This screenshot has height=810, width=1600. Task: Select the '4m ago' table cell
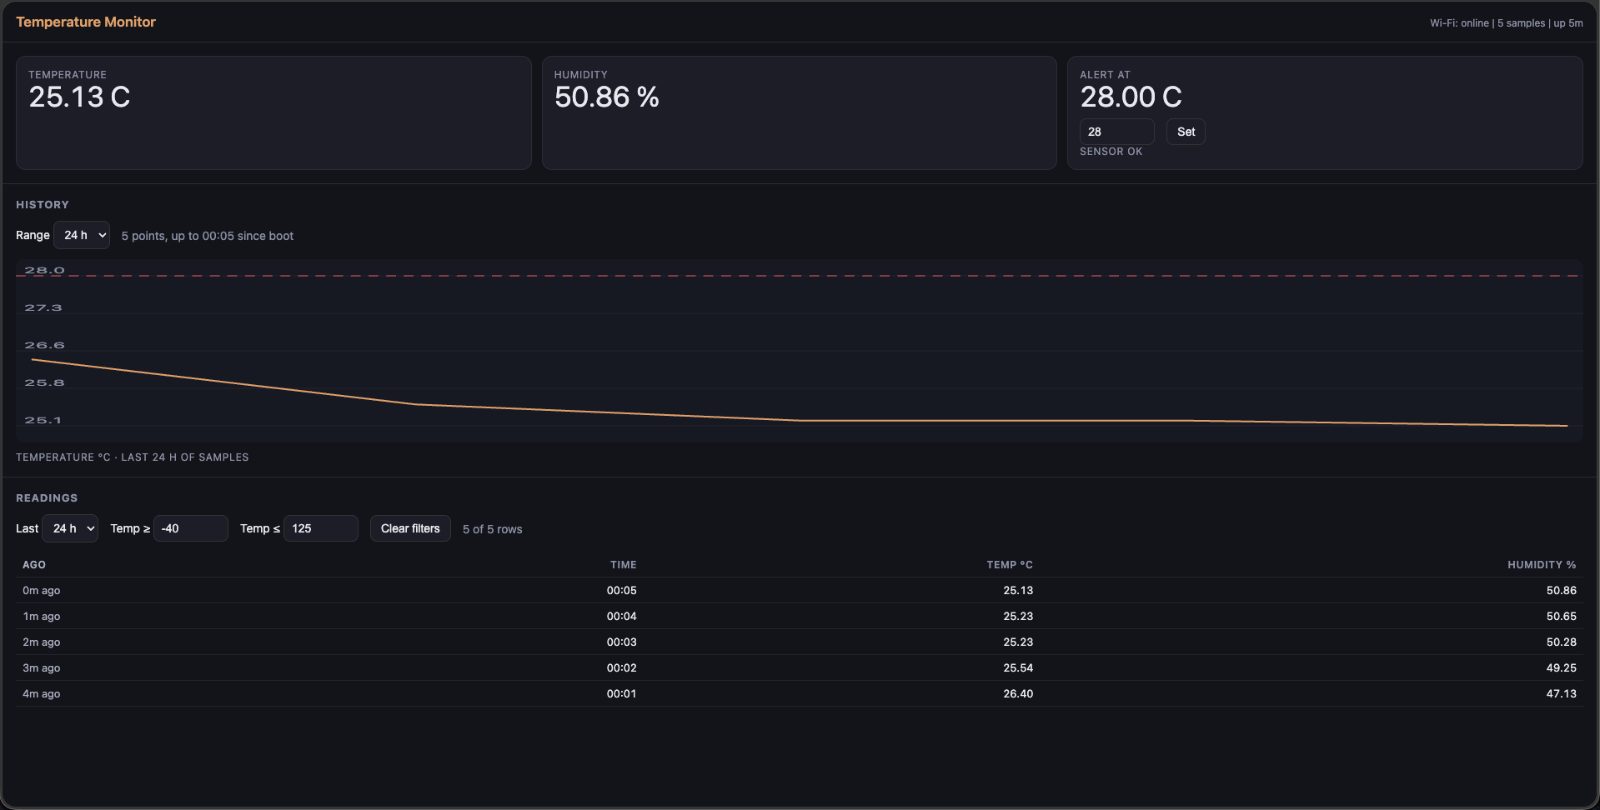(41, 694)
